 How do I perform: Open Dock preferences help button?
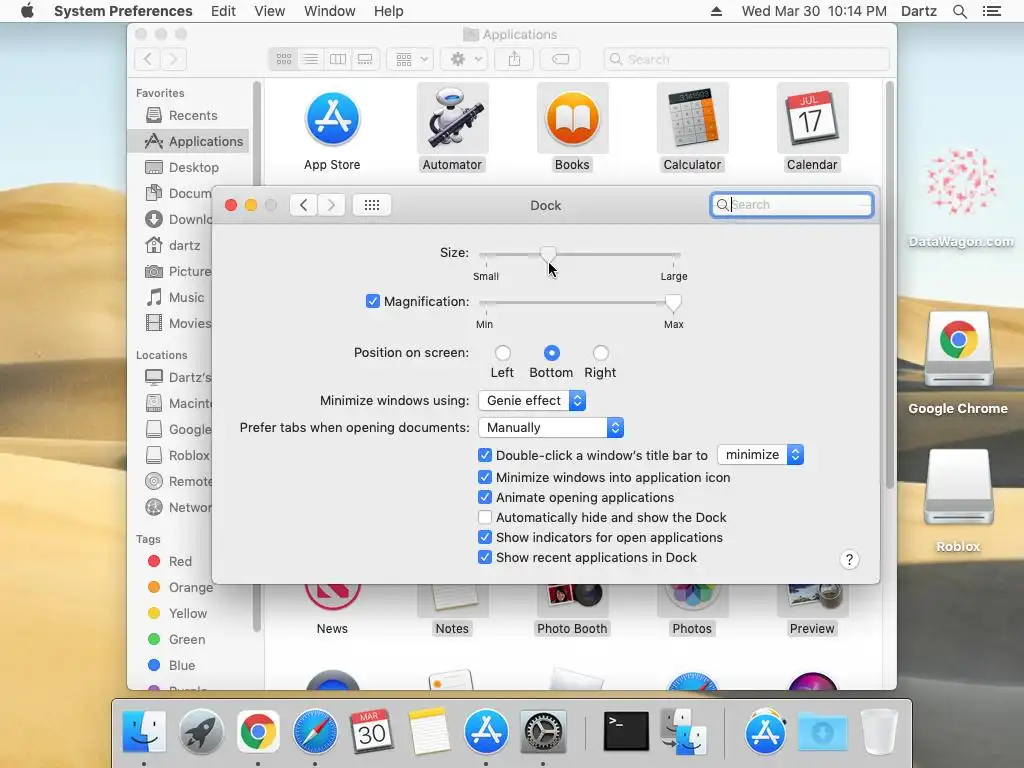(849, 560)
